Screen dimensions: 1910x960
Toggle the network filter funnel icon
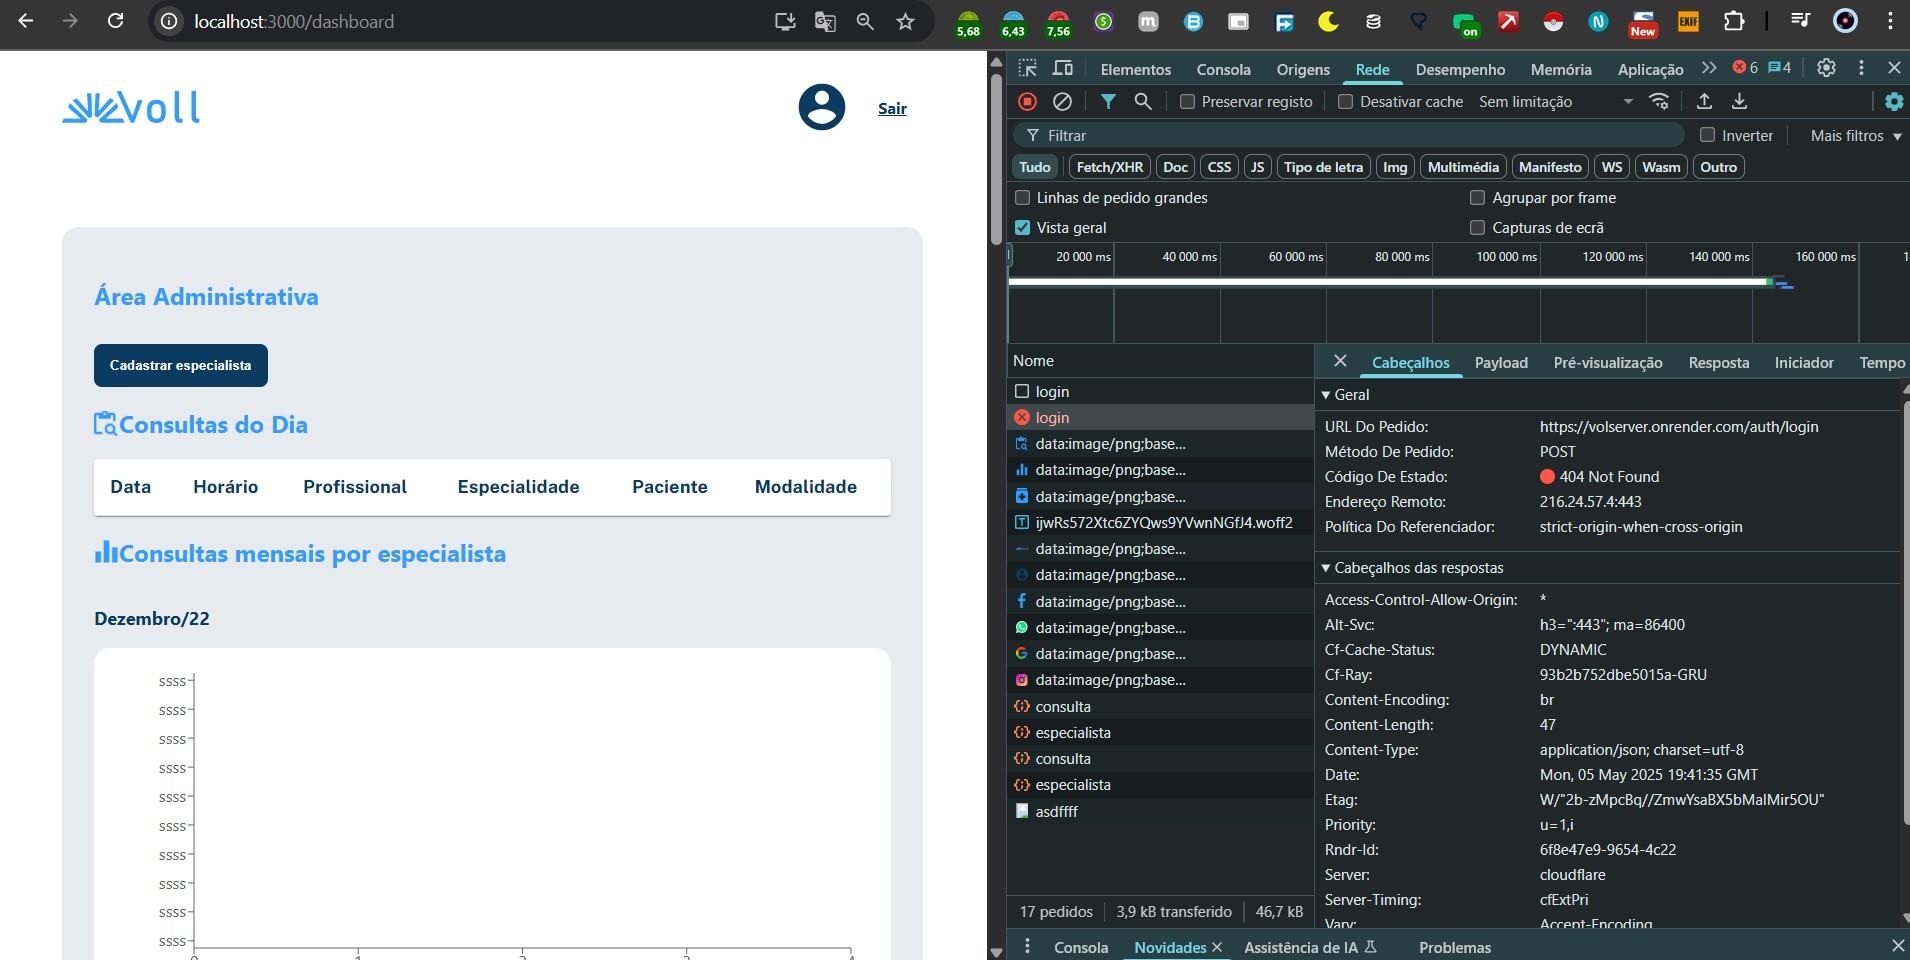[x=1108, y=102]
